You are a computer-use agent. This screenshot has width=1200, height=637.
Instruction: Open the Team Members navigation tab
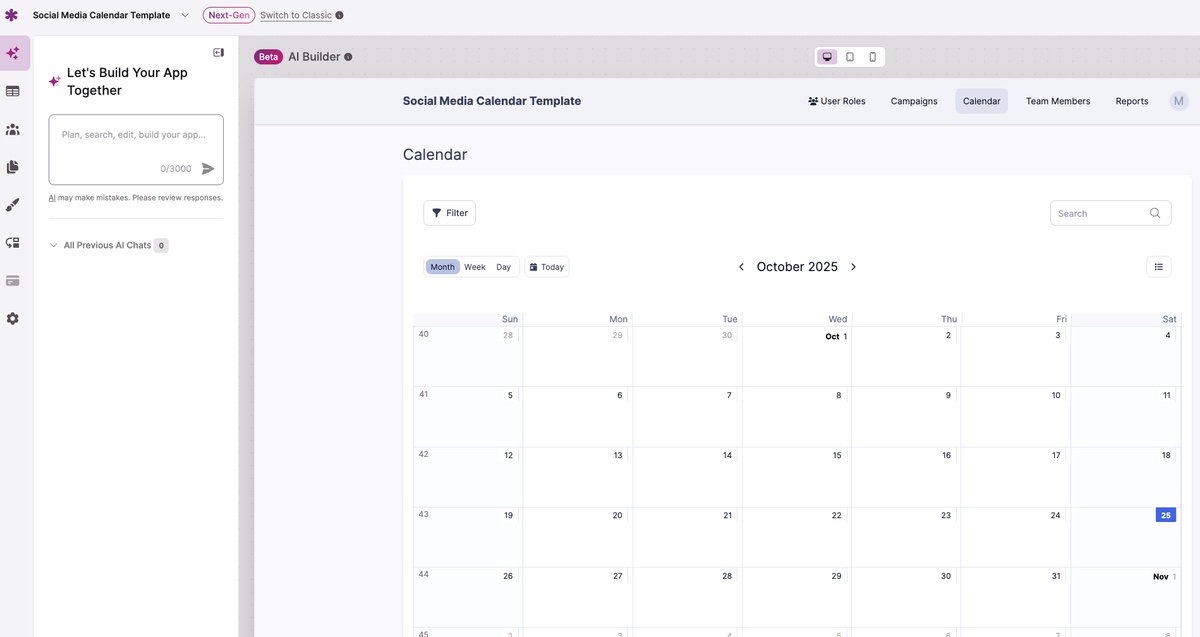[x=1057, y=101]
